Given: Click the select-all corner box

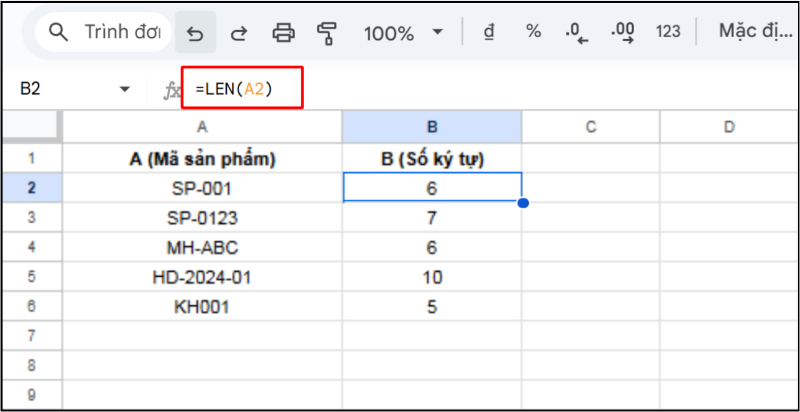Looking at the screenshot, I should click(32, 125).
